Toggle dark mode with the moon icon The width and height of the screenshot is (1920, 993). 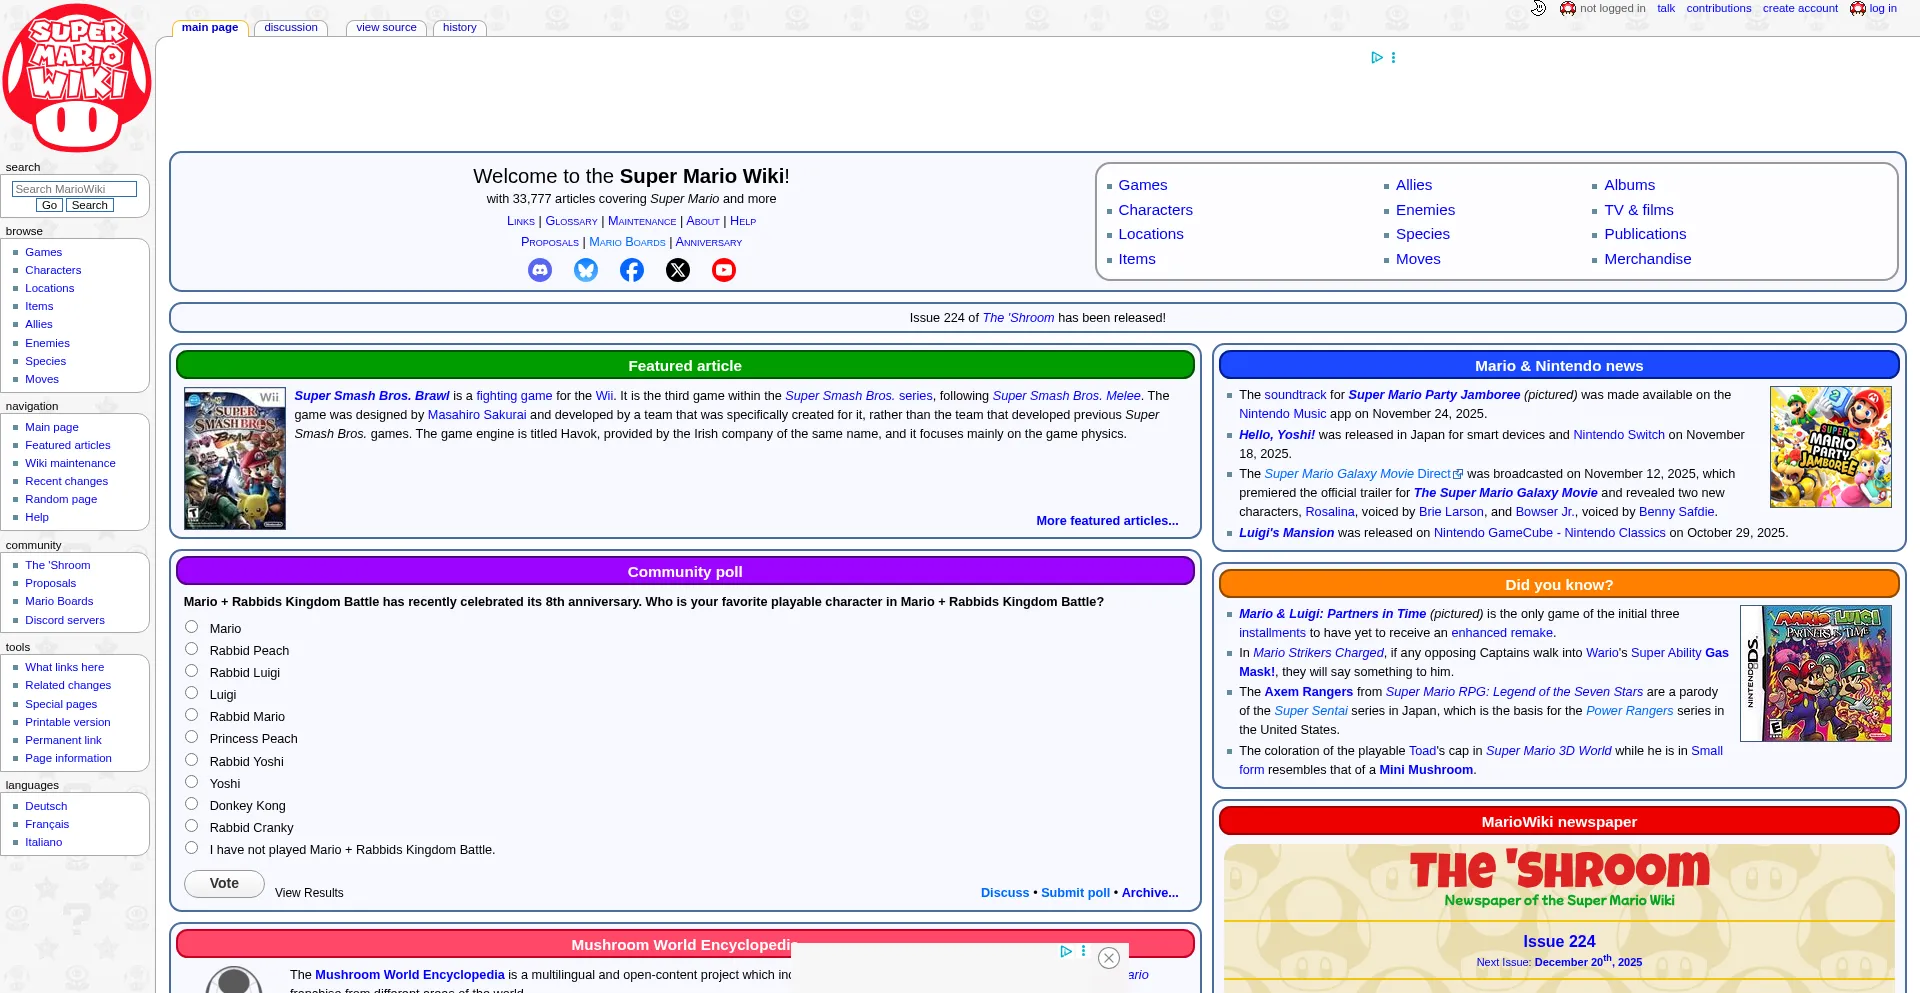(1538, 8)
